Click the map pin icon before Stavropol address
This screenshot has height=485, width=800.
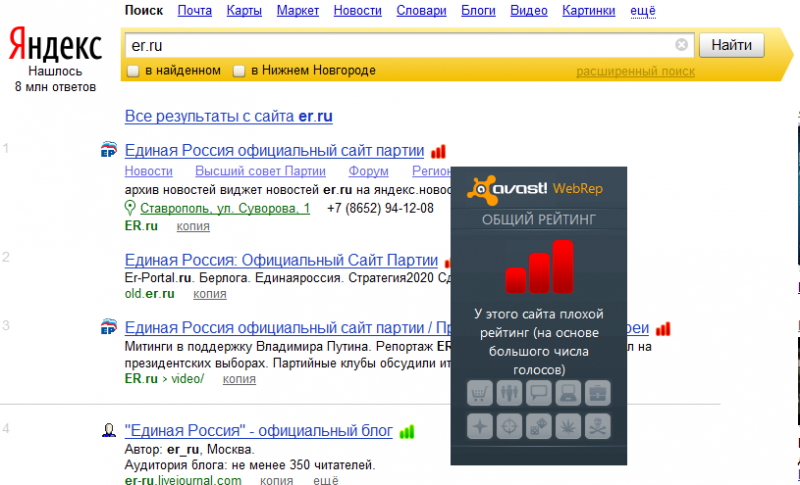pos(130,208)
